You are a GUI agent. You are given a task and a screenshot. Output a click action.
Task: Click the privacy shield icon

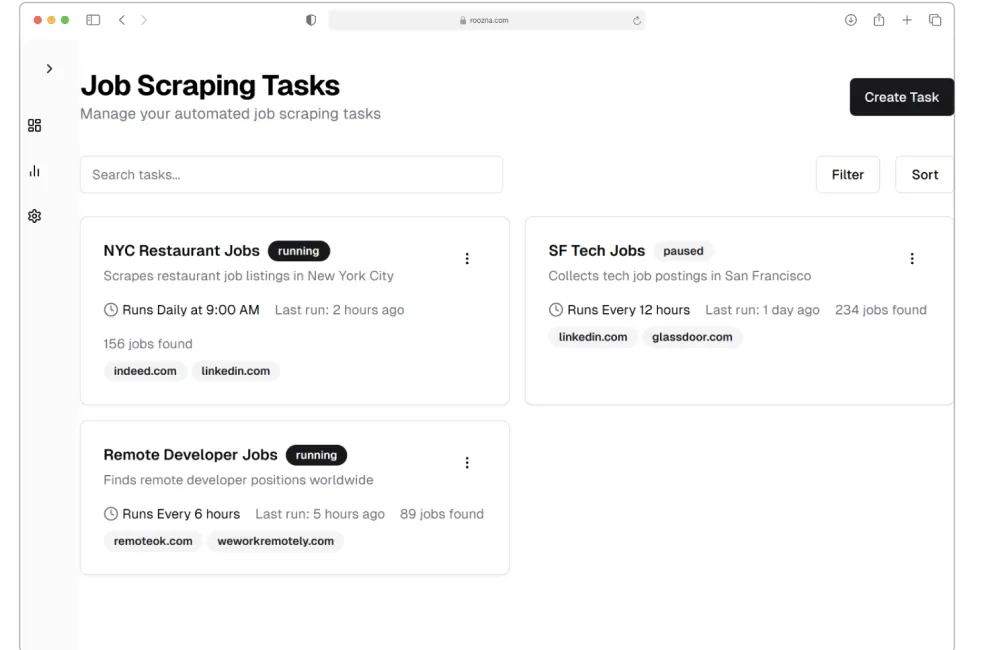point(311,20)
